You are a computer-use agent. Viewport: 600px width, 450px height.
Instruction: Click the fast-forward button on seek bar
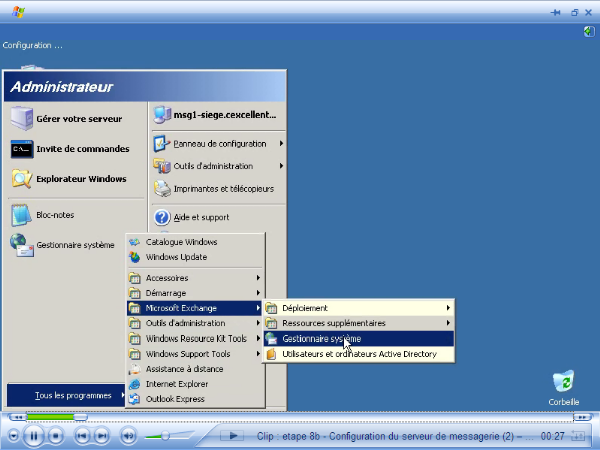tap(582, 417)
